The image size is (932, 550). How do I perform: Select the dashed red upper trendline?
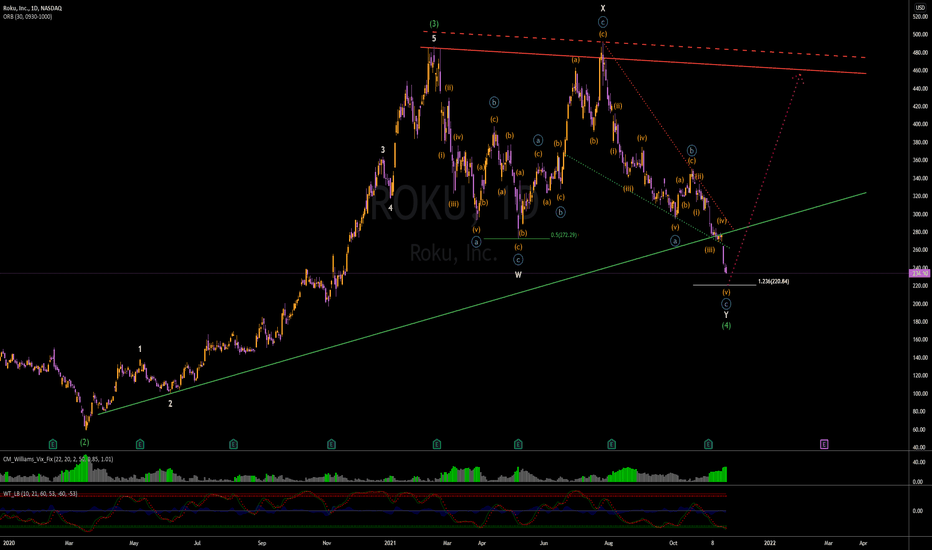click(643, 44)
